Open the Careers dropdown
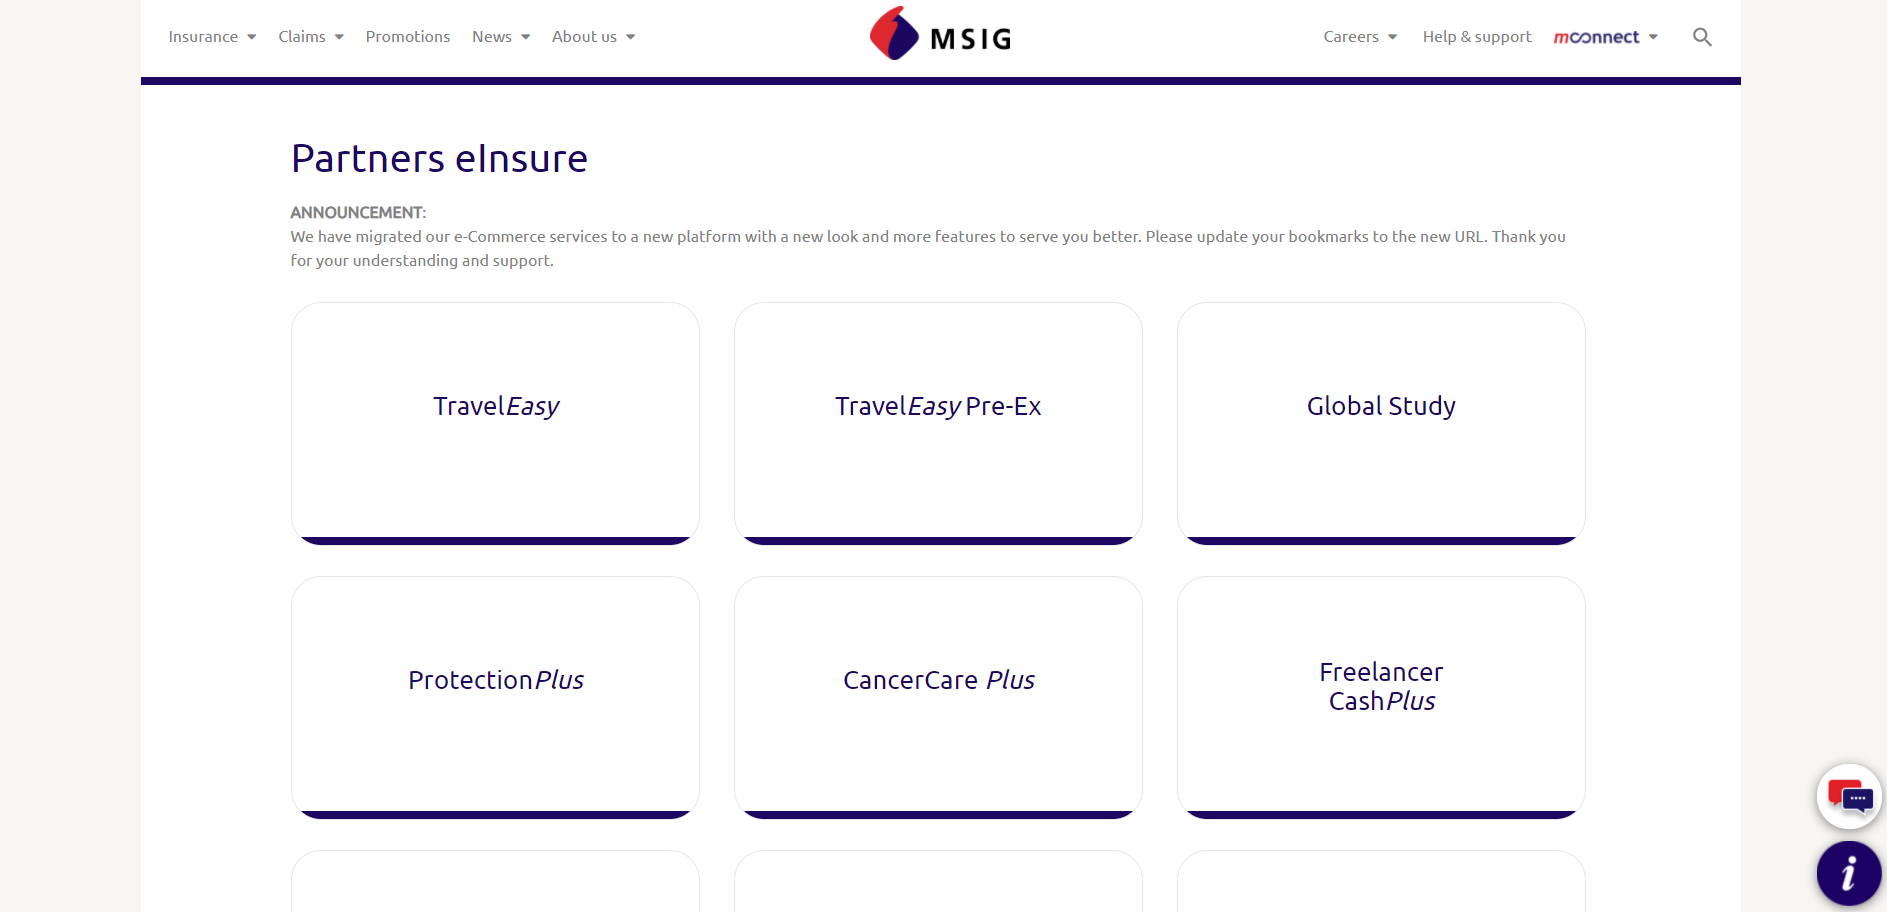This screenshot has width=1887, height=912. point(1360,37)
